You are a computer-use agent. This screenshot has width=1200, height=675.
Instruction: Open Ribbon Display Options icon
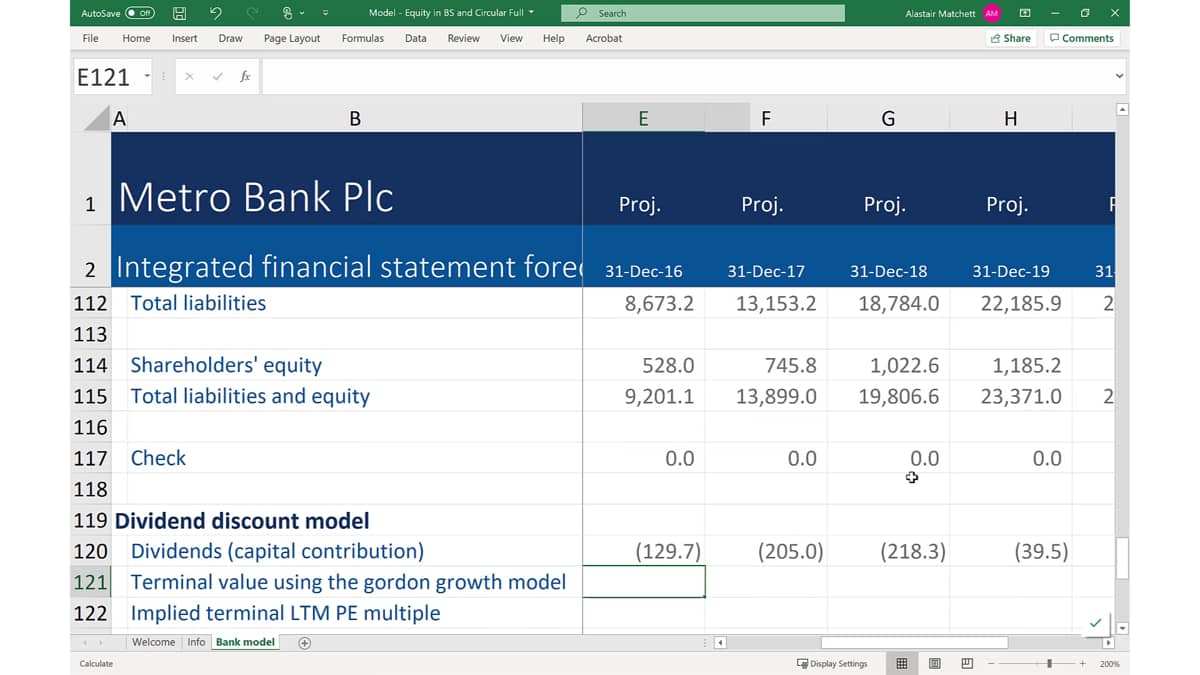(1024, 13)
